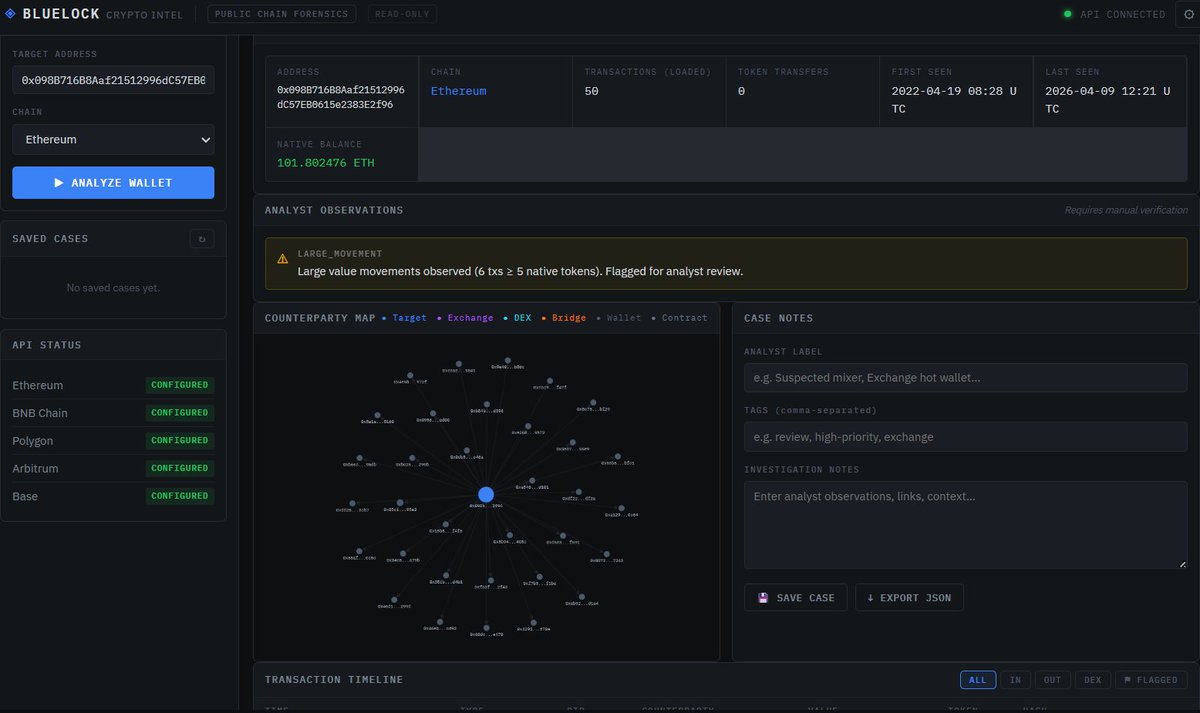Click the API CONNECTED label

(x=1122, y=14)
